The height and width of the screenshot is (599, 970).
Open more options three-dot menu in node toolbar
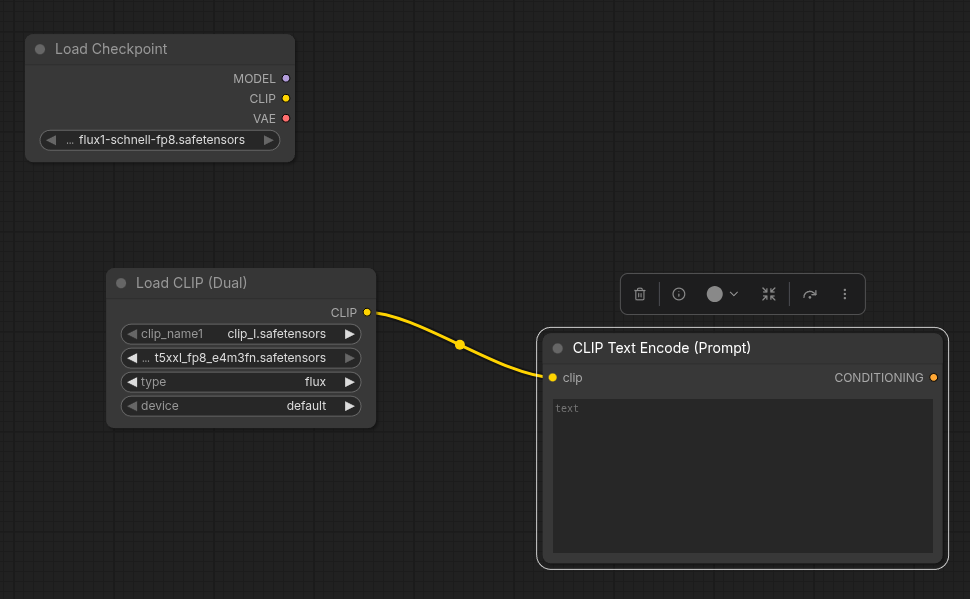click(844, 294)
